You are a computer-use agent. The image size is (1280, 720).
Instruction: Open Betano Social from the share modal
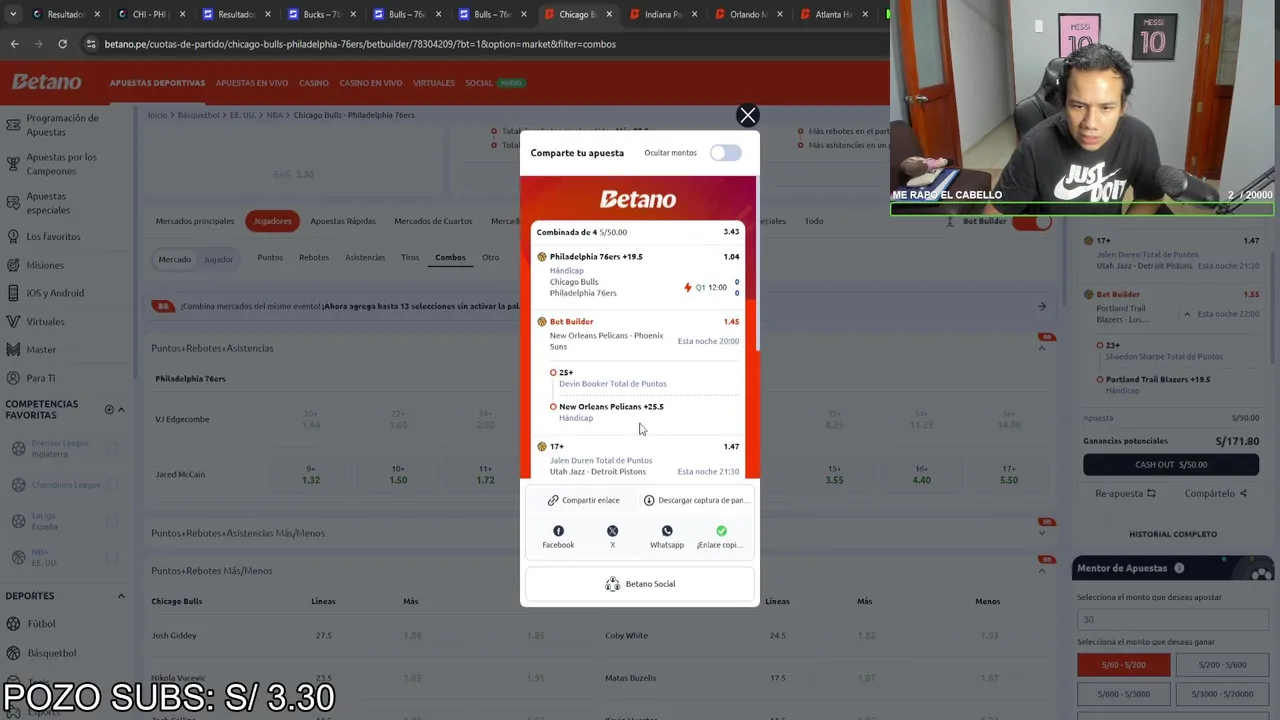[640, 584]
